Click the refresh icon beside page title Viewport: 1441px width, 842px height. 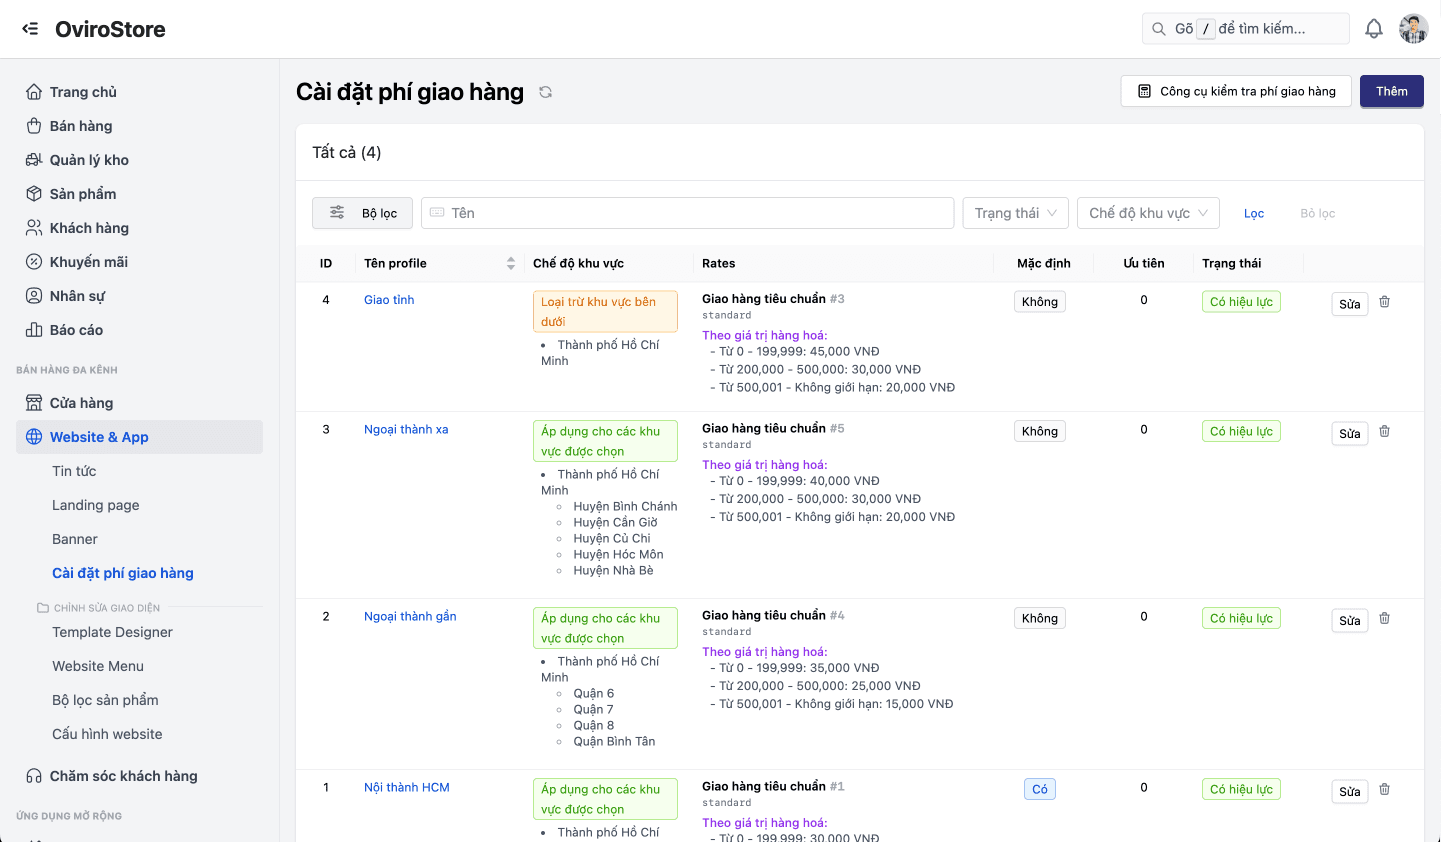(x=545, y=92)
